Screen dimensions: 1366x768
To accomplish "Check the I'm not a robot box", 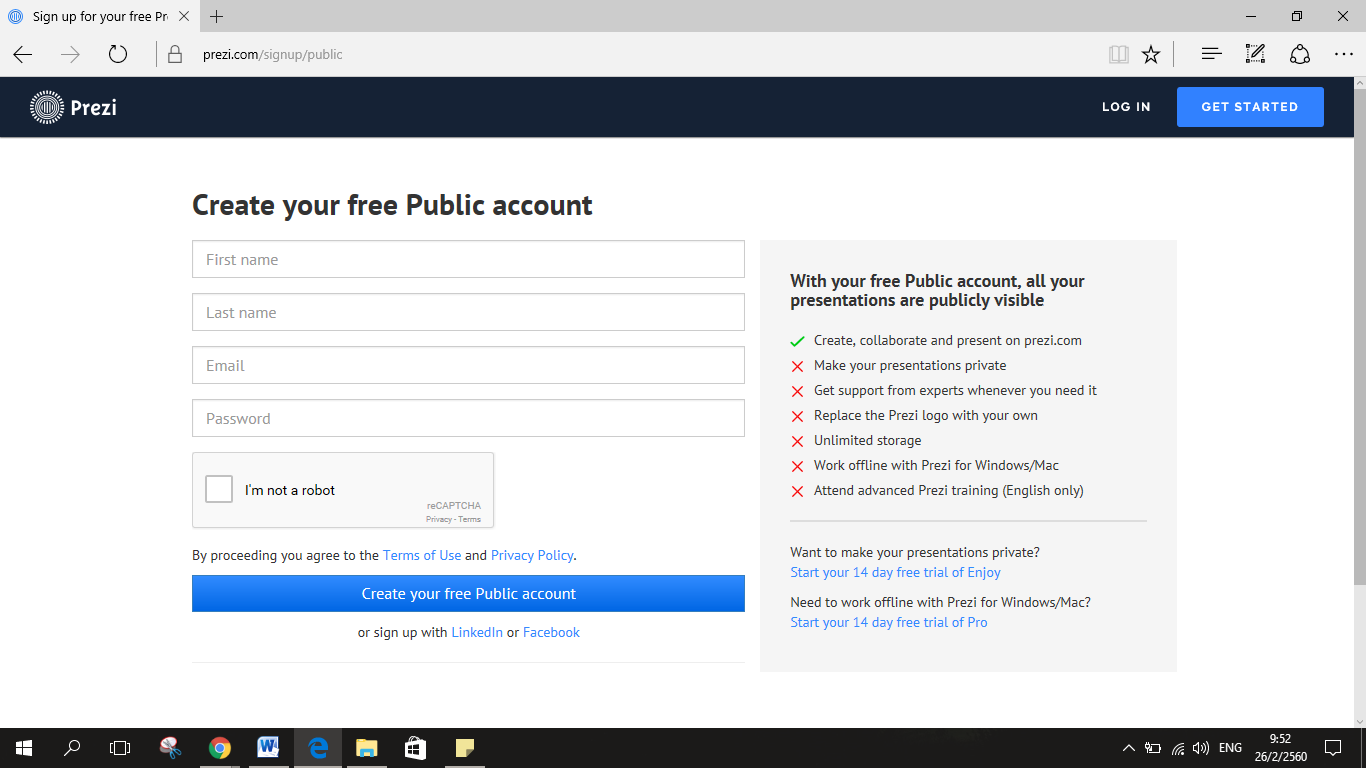I will coord(219,489).
